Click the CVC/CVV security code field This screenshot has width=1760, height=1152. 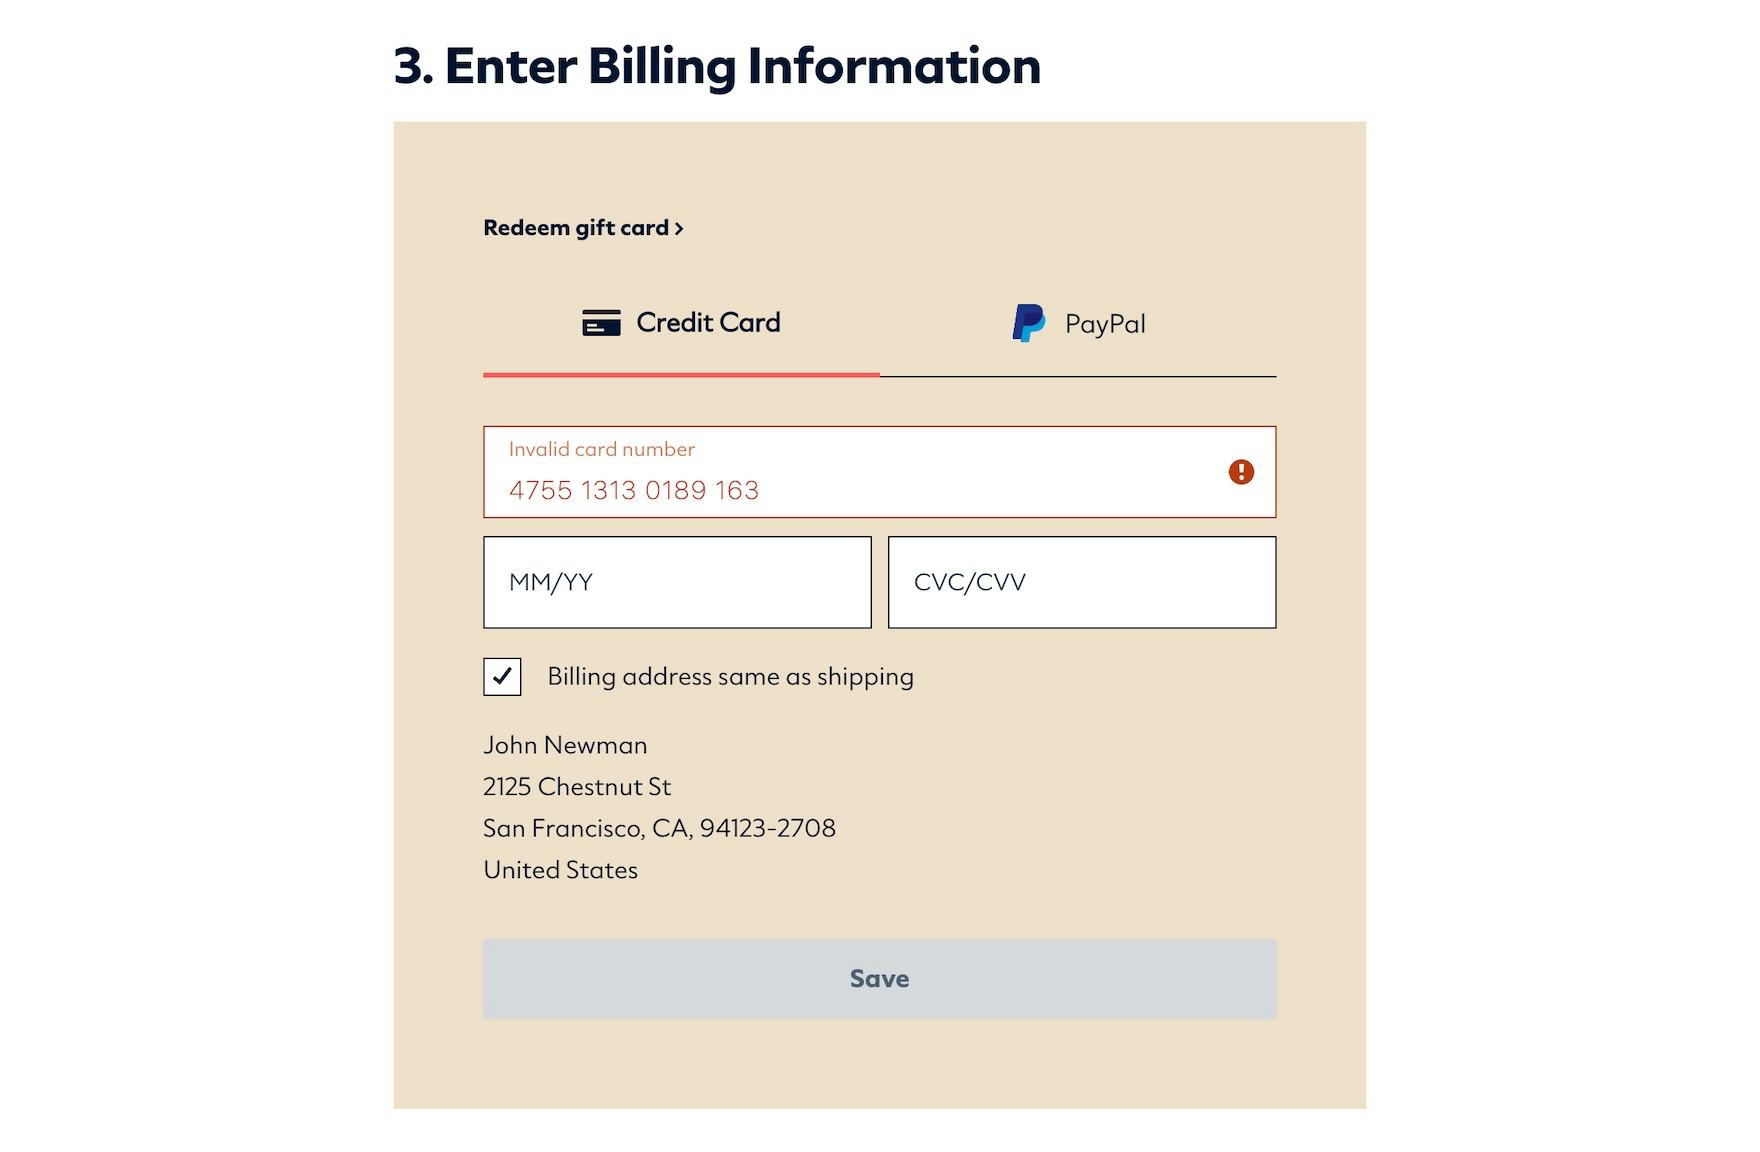click(1081, 582)
